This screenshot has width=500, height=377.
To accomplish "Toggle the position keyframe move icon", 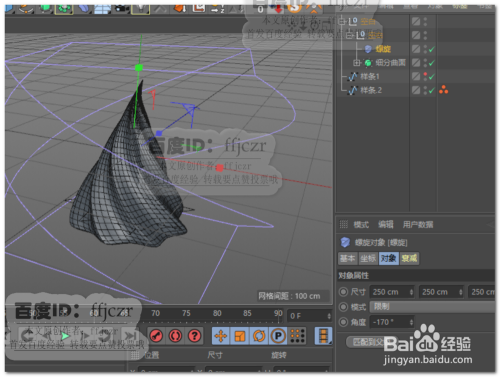I will [x=220, y=336].
